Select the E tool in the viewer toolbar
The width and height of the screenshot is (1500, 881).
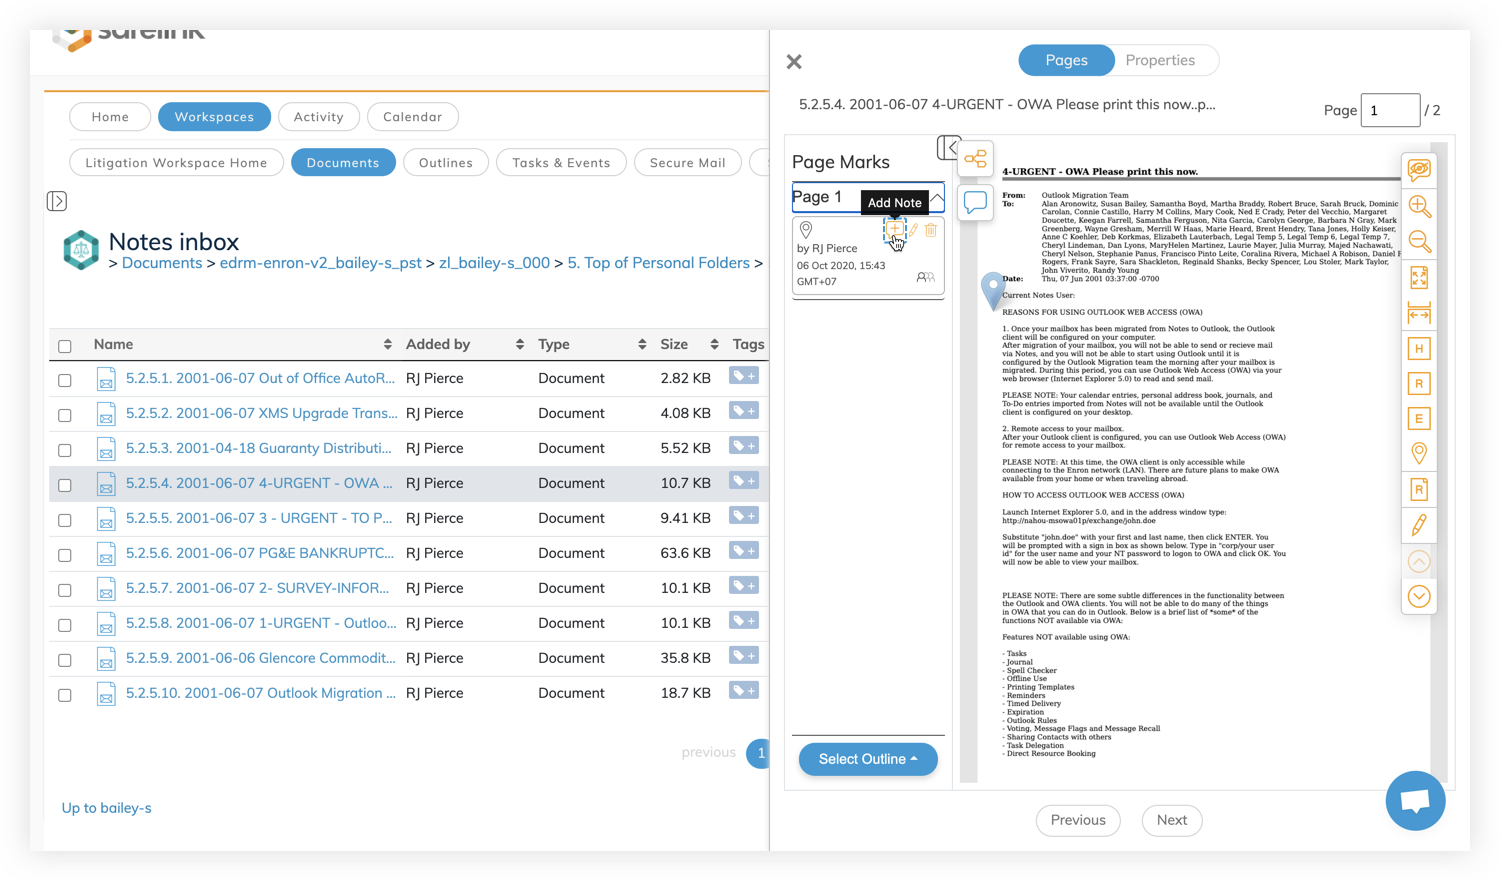click(x=1419, y=418)
